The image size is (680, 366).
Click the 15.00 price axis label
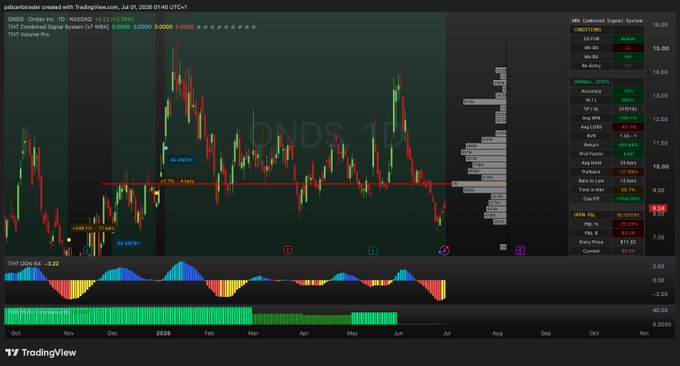point(660,48)
